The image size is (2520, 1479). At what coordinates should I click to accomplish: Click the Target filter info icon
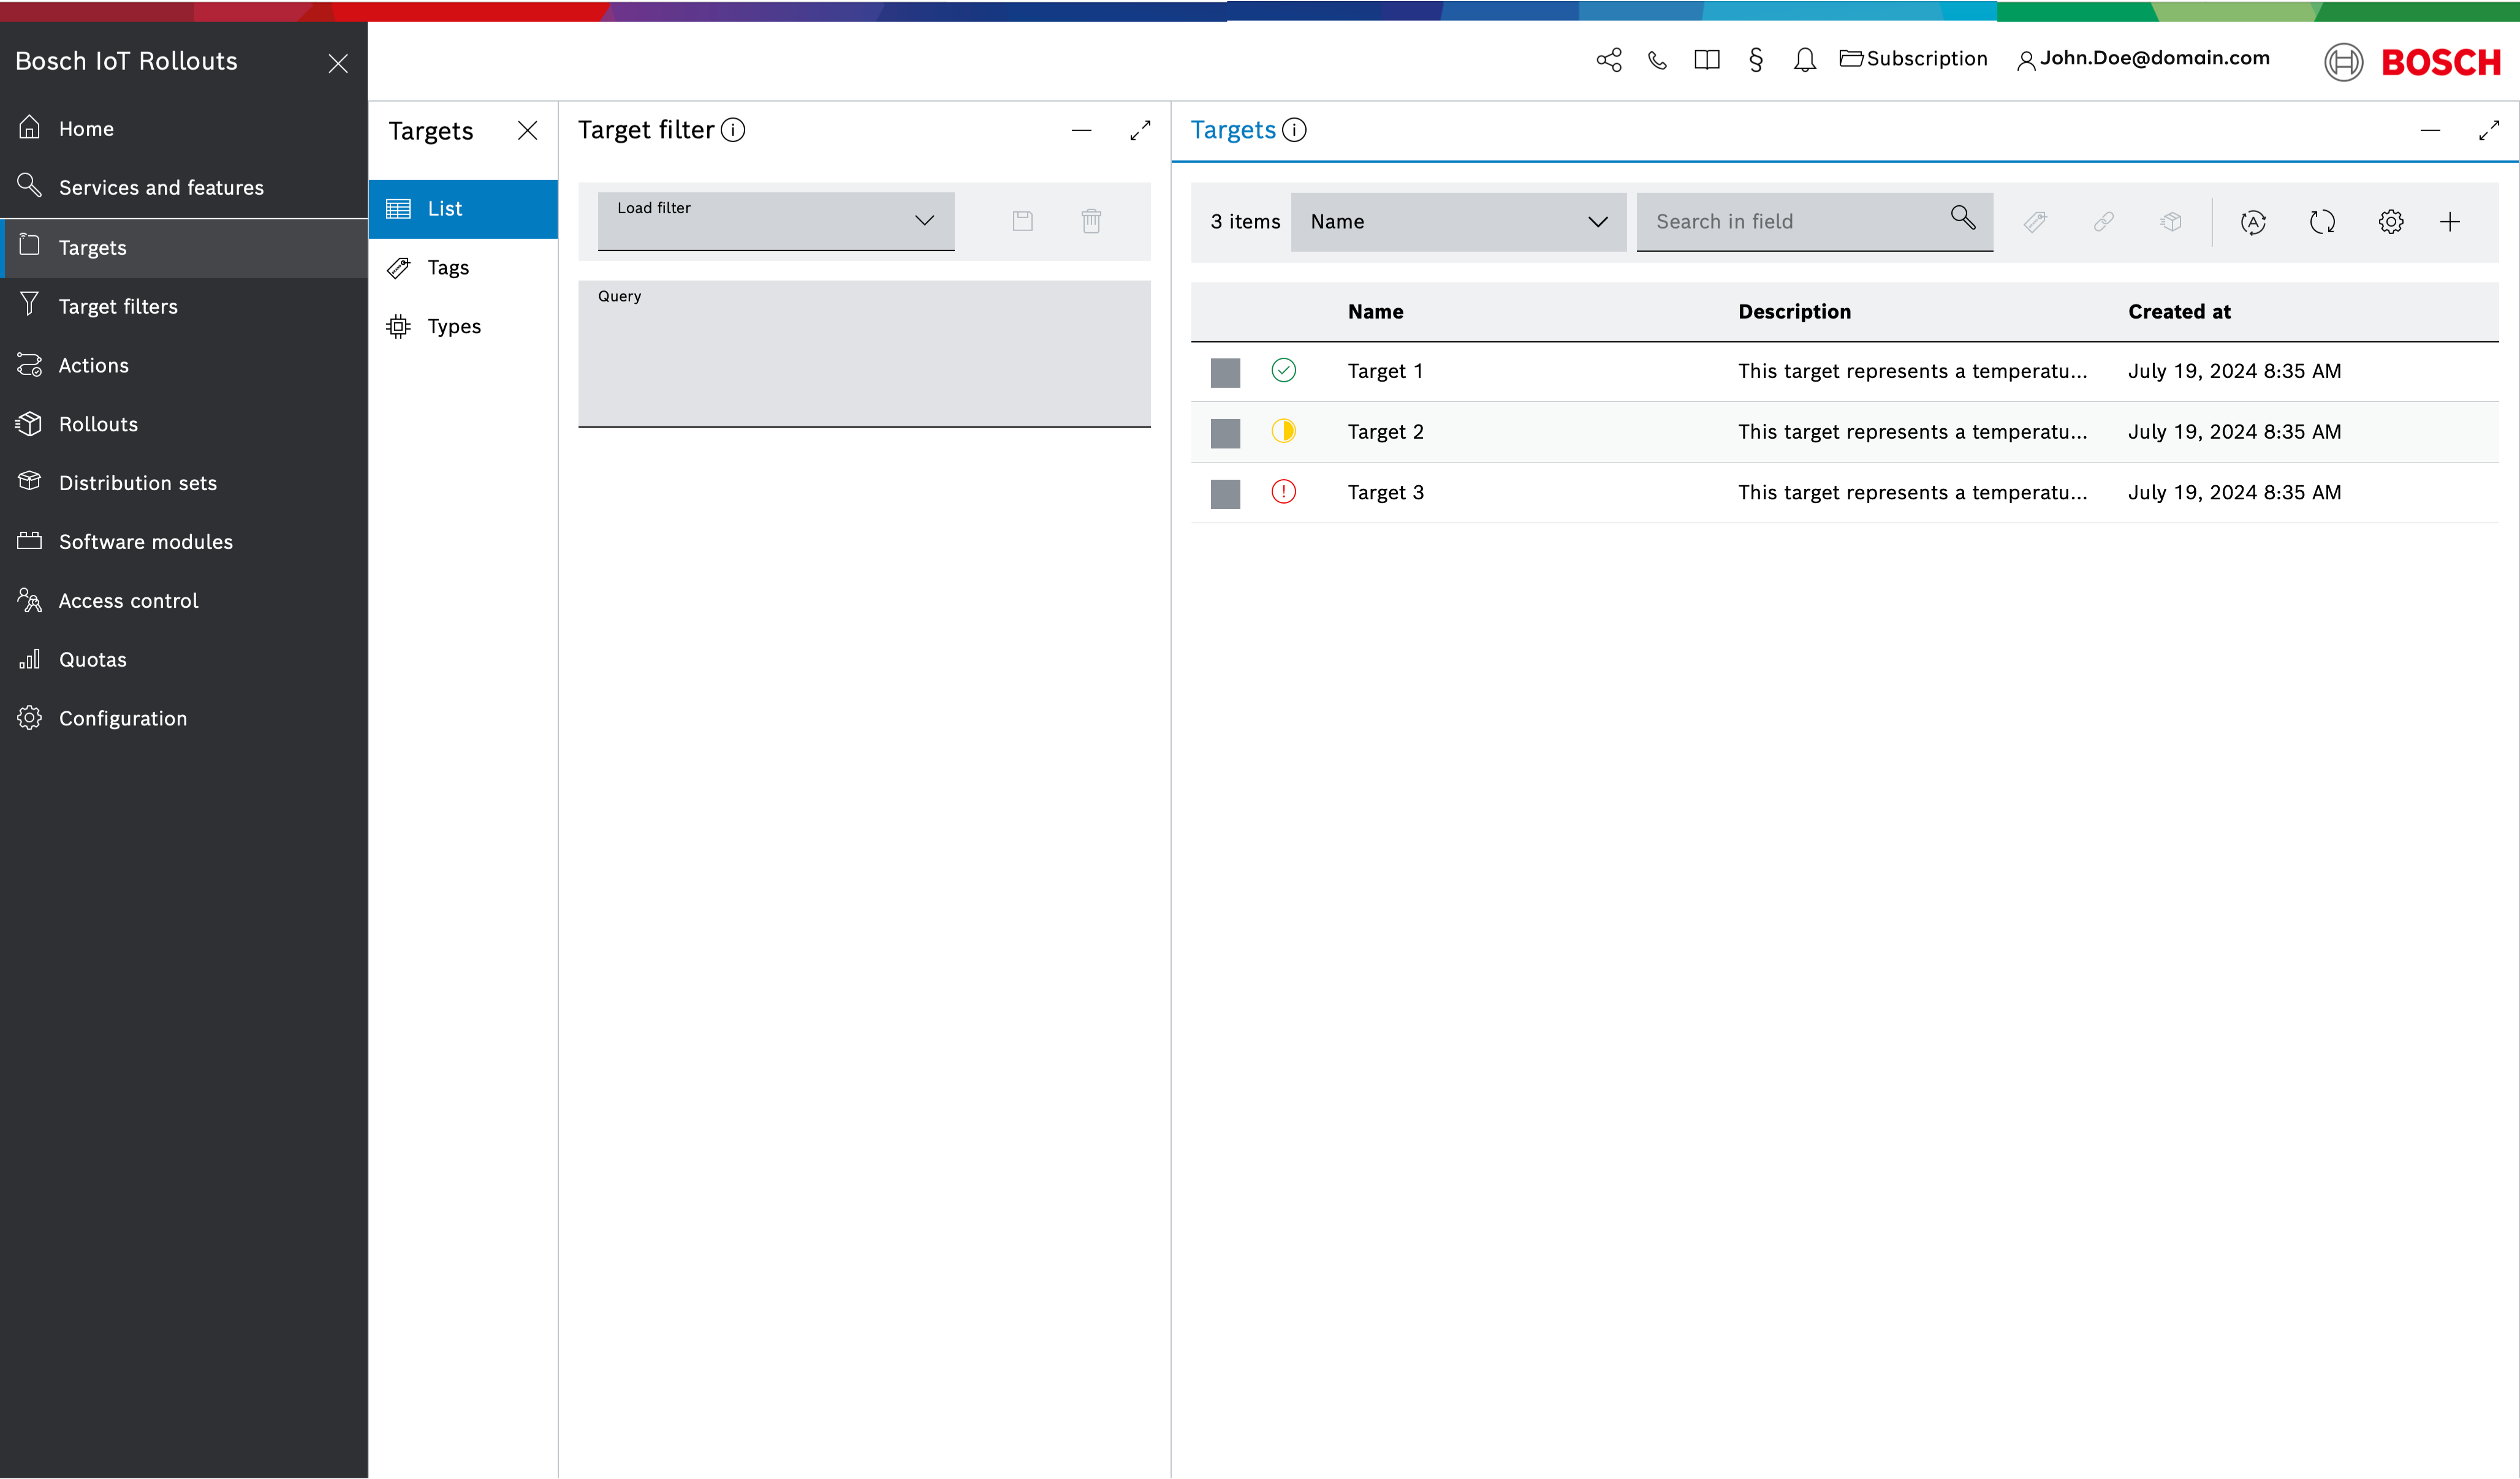(733, 130)
